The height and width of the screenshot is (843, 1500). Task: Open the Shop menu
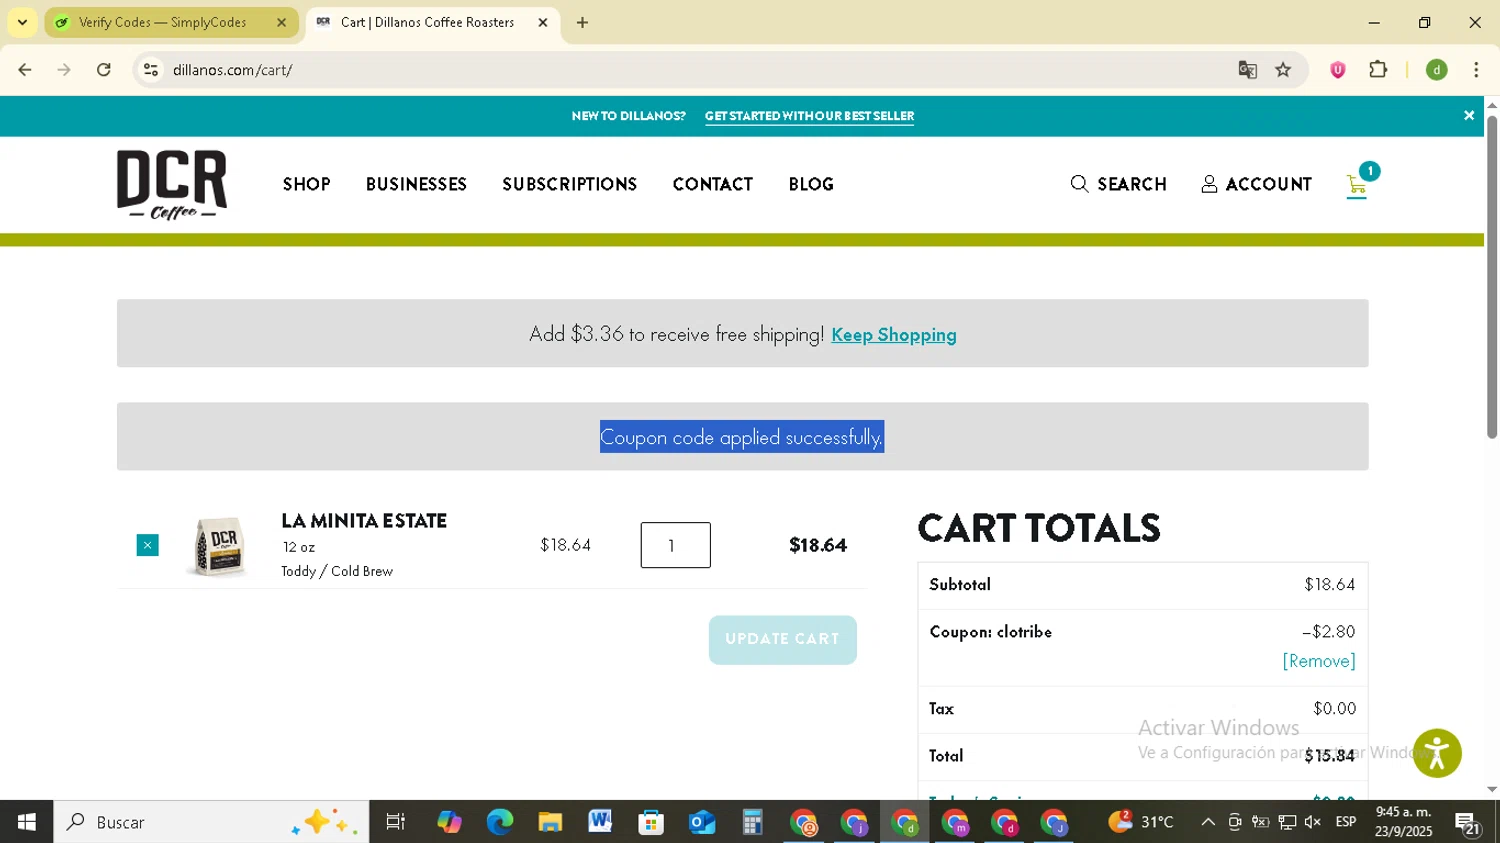point(306,184)
